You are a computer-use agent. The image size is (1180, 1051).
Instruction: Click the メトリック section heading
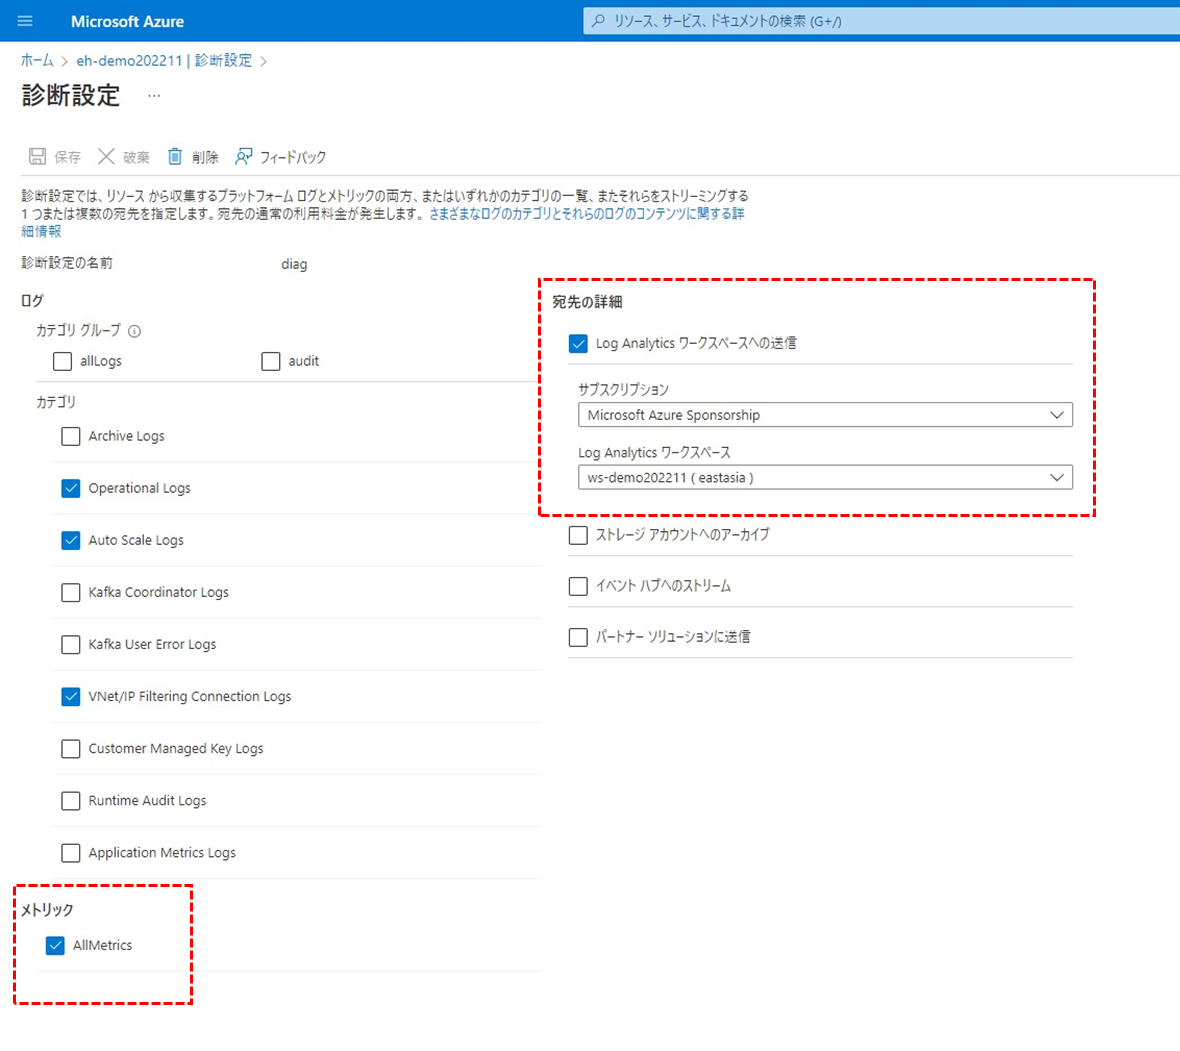click(47, 910)
